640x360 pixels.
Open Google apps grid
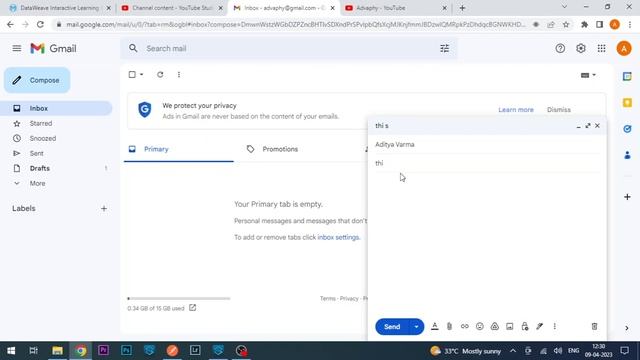pos(602,49)
